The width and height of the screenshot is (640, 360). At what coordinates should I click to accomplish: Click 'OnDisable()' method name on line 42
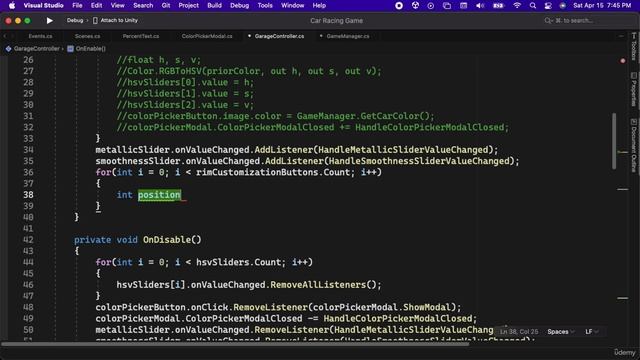coord(172,240)
